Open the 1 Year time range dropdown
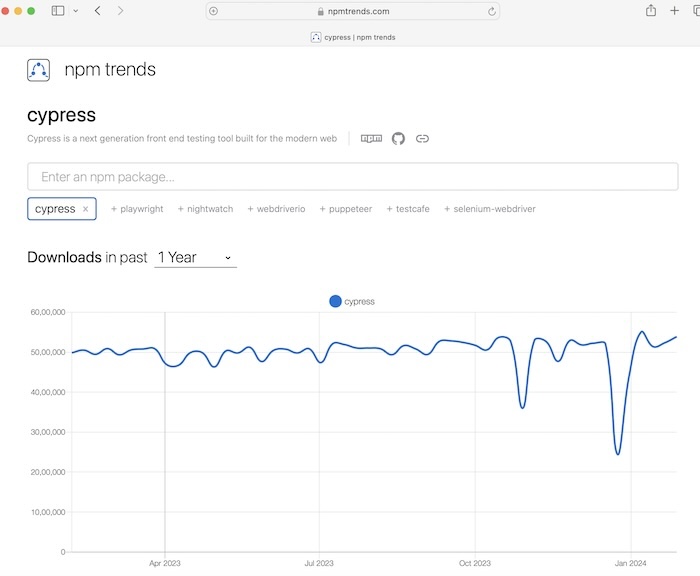Viewport: 700px width, 576px height. pos(195,258)
